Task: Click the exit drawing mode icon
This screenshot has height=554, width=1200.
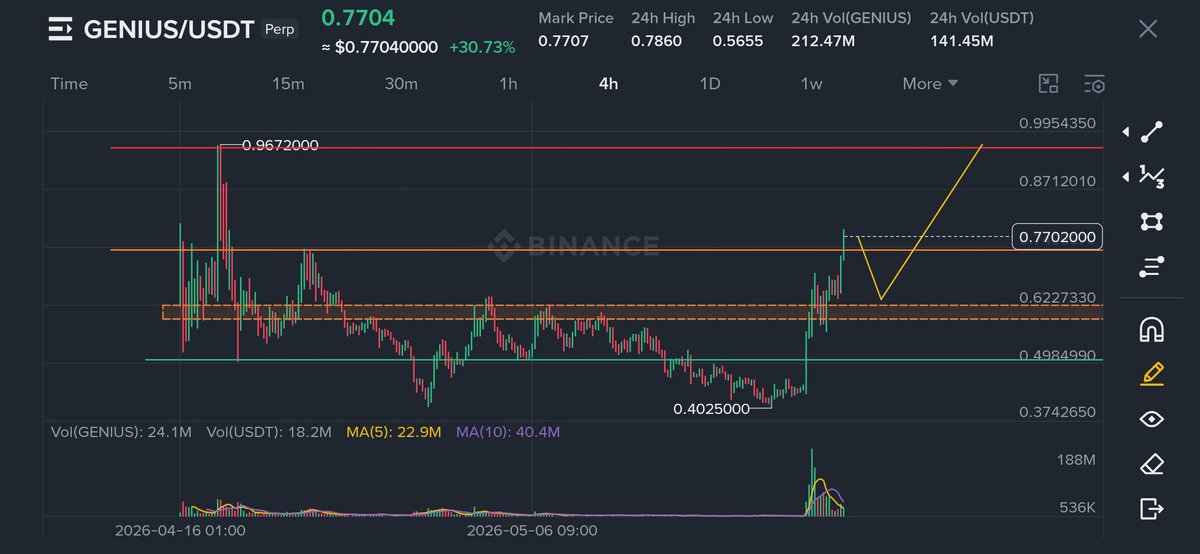Action: click(1152, 509)
